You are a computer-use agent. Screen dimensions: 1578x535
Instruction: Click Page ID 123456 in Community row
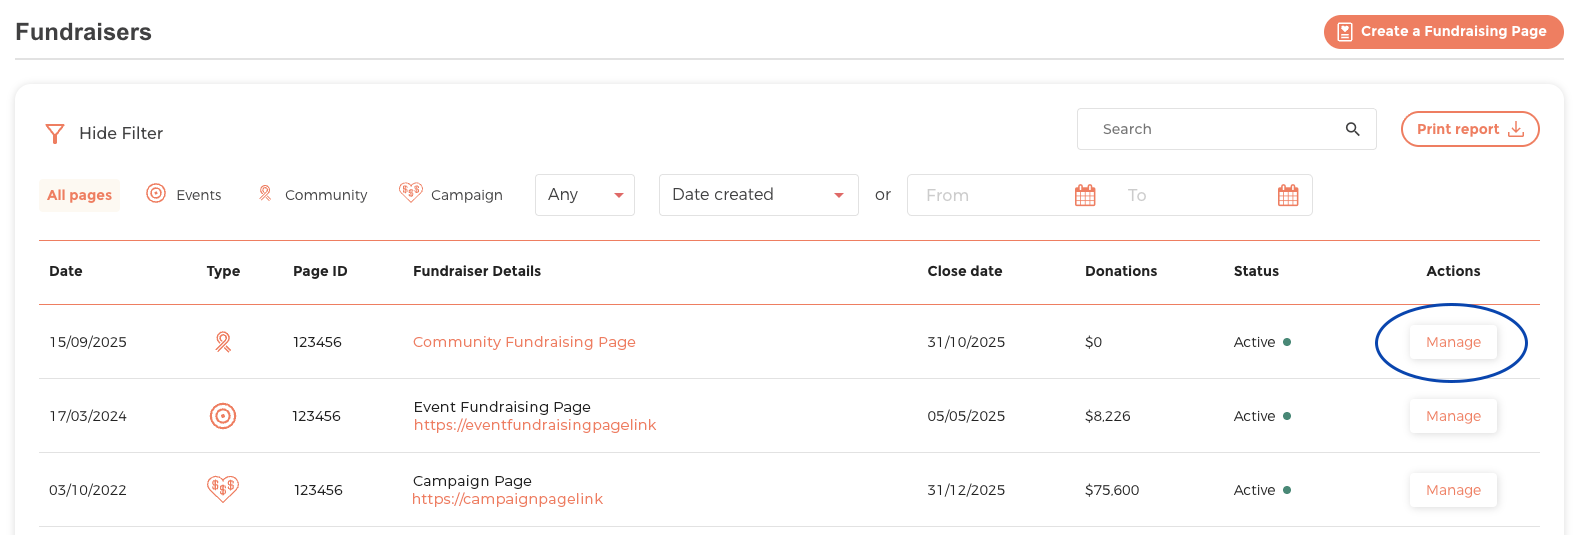317,342
